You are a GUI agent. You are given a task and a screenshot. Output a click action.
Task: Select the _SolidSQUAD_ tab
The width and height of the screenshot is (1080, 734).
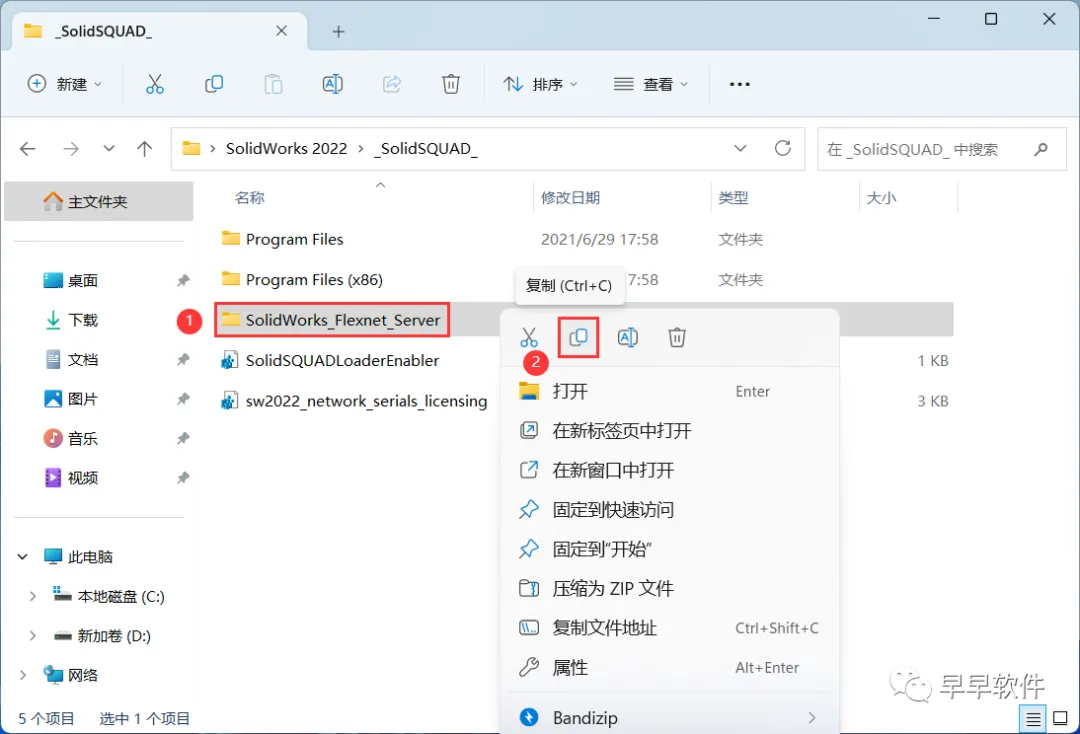160,32
